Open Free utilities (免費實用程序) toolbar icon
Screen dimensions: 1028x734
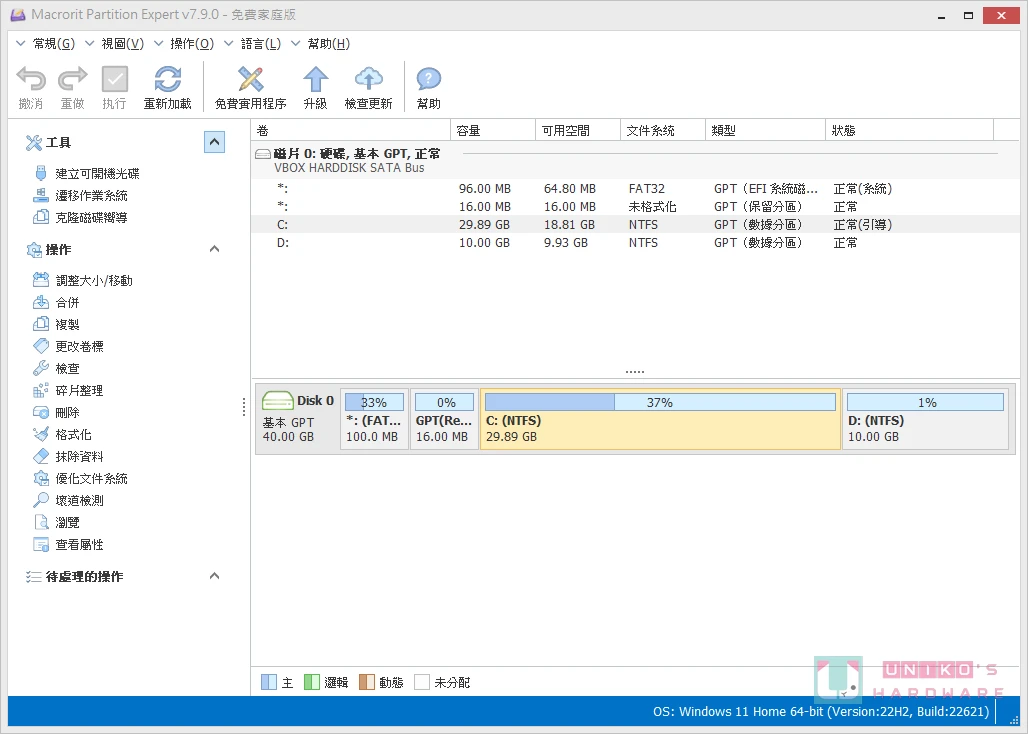click(250, 79)
